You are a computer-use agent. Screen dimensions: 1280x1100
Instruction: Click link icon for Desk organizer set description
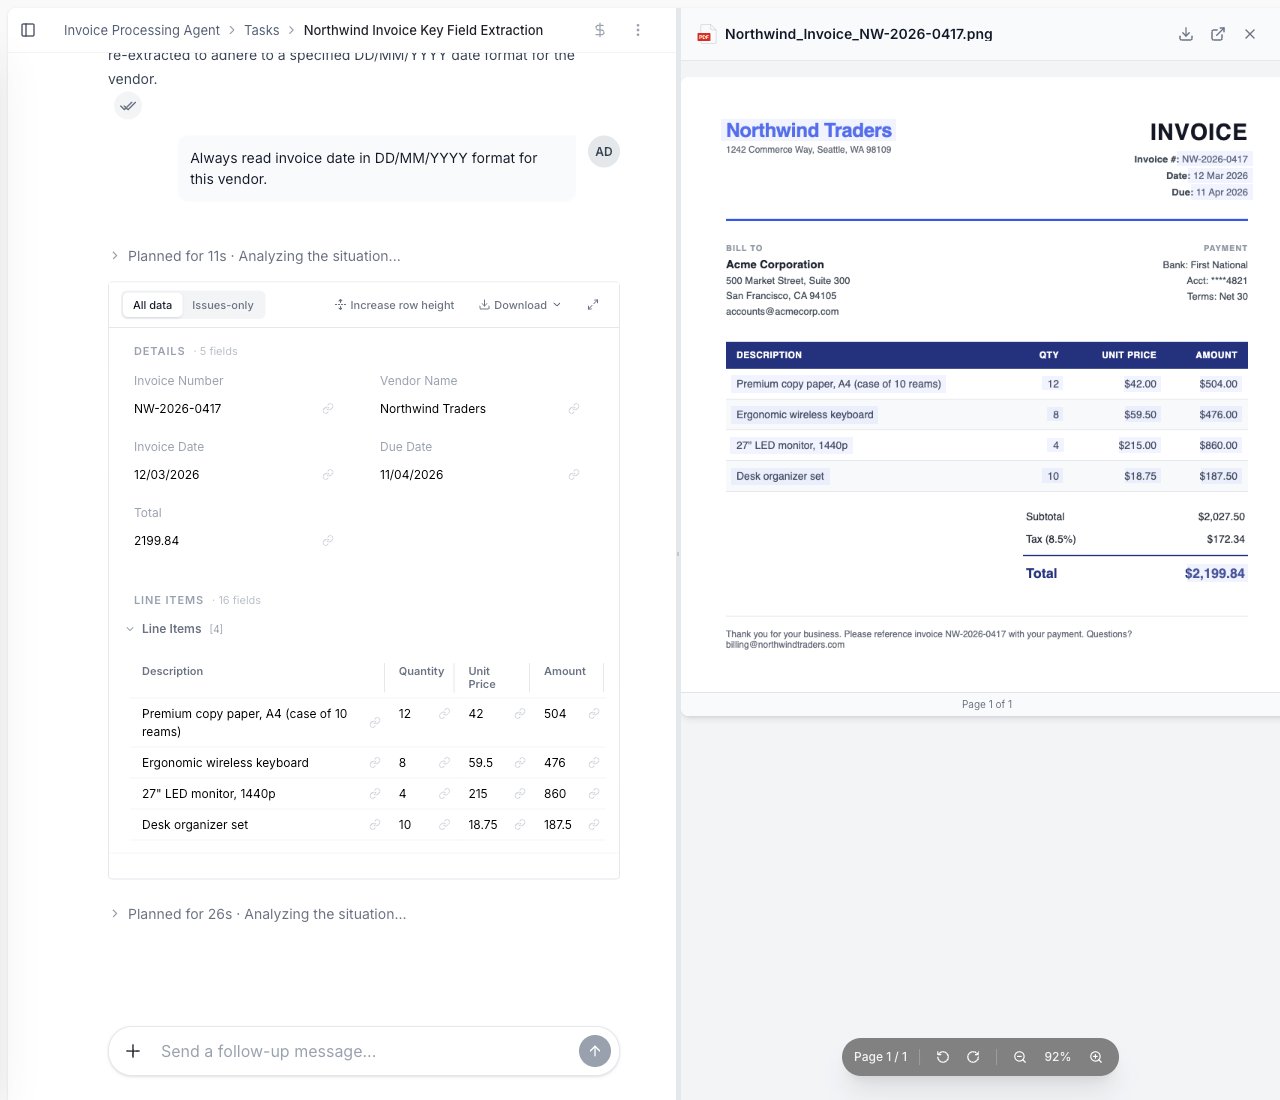(x=375, y=825)
